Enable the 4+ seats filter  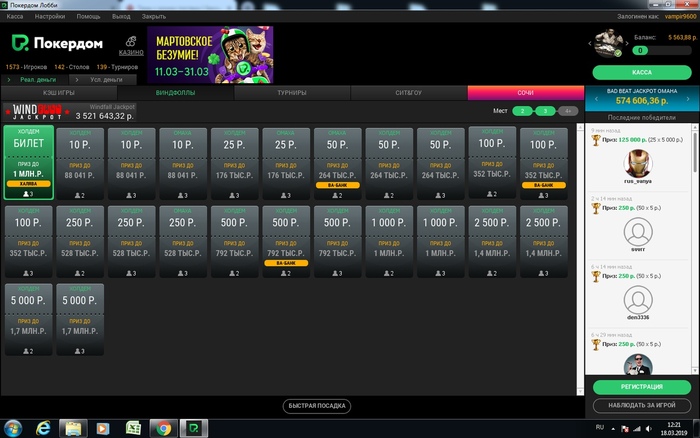(567, 111)
